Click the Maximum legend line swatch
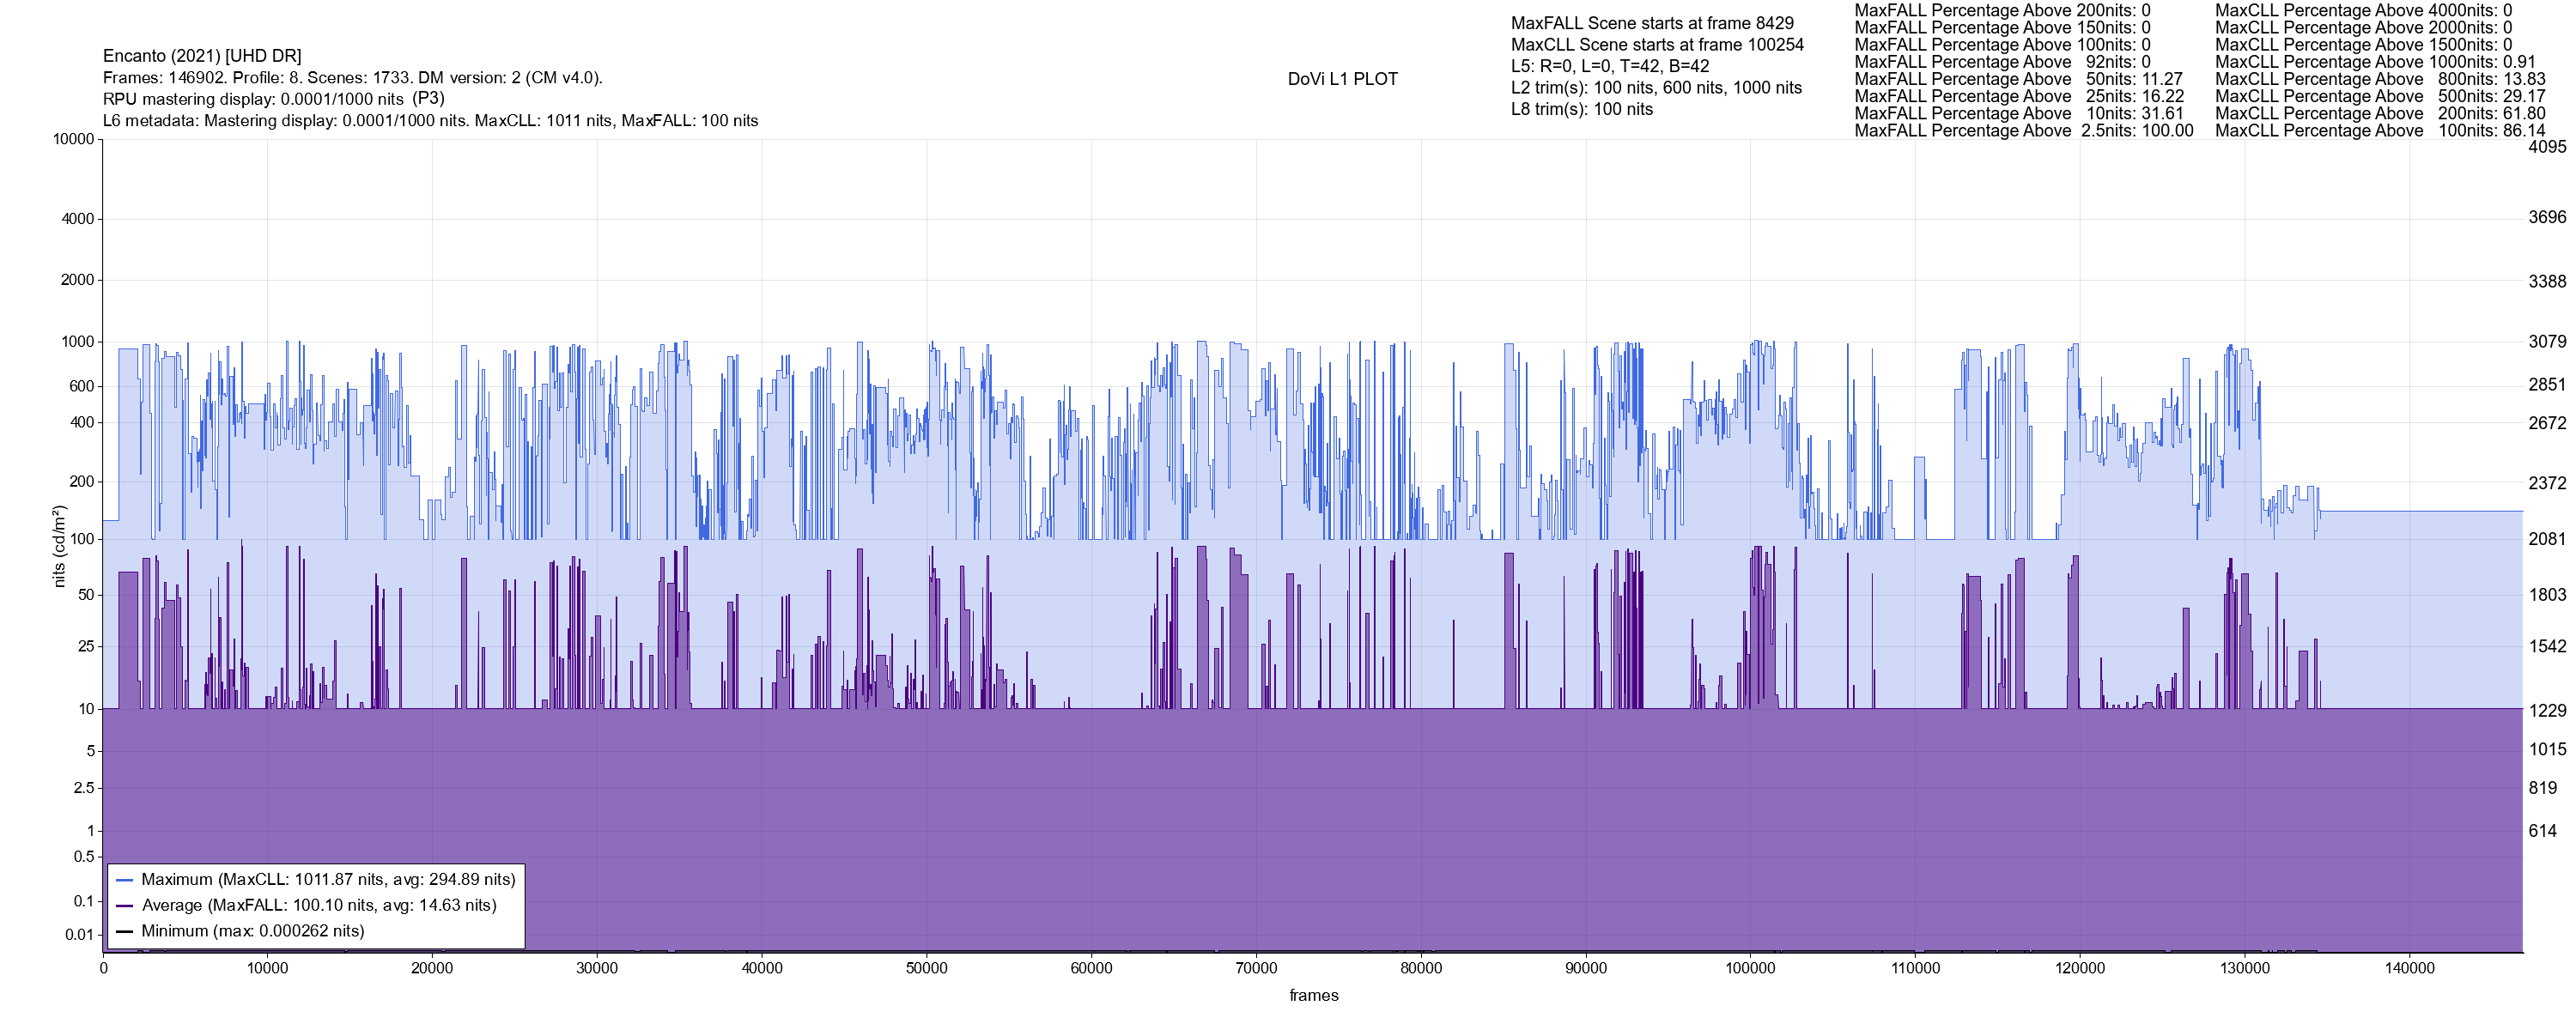Viewport: 2576px width, 1030px height. tap(125, 880)
